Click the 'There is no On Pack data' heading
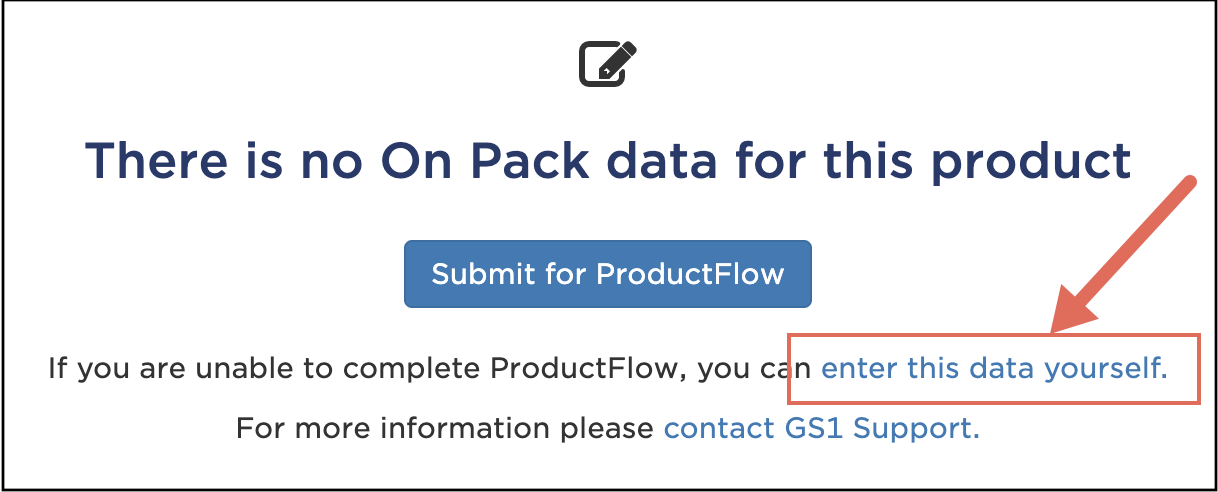 [x=608, y=160]
